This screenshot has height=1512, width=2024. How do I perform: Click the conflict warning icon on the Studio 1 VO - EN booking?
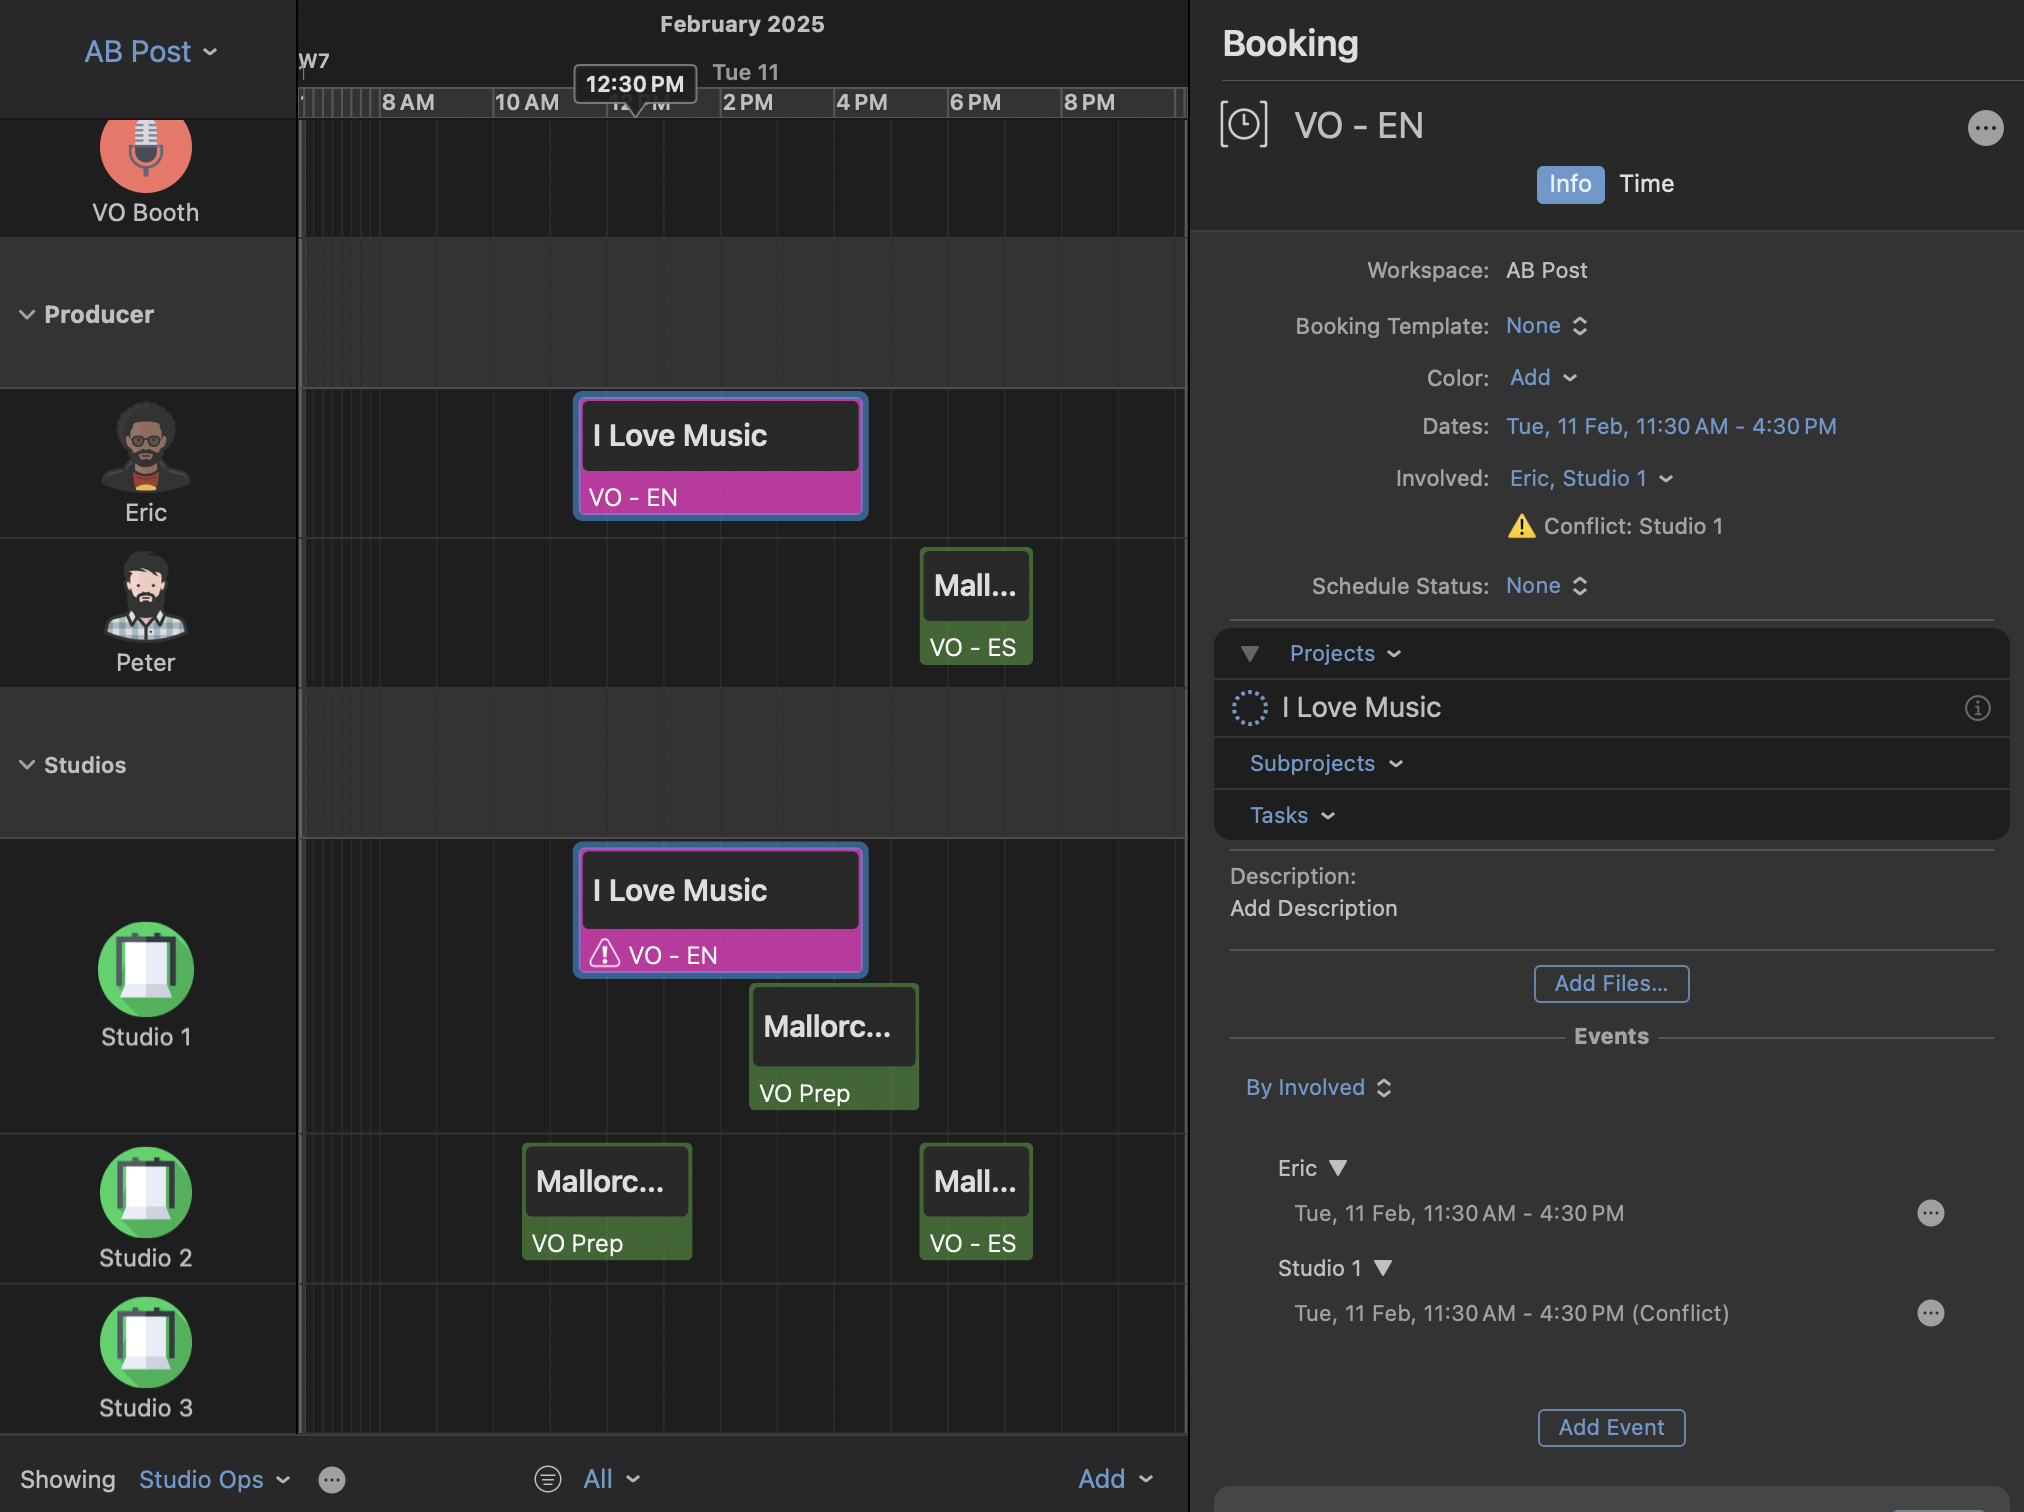point(604,954)
